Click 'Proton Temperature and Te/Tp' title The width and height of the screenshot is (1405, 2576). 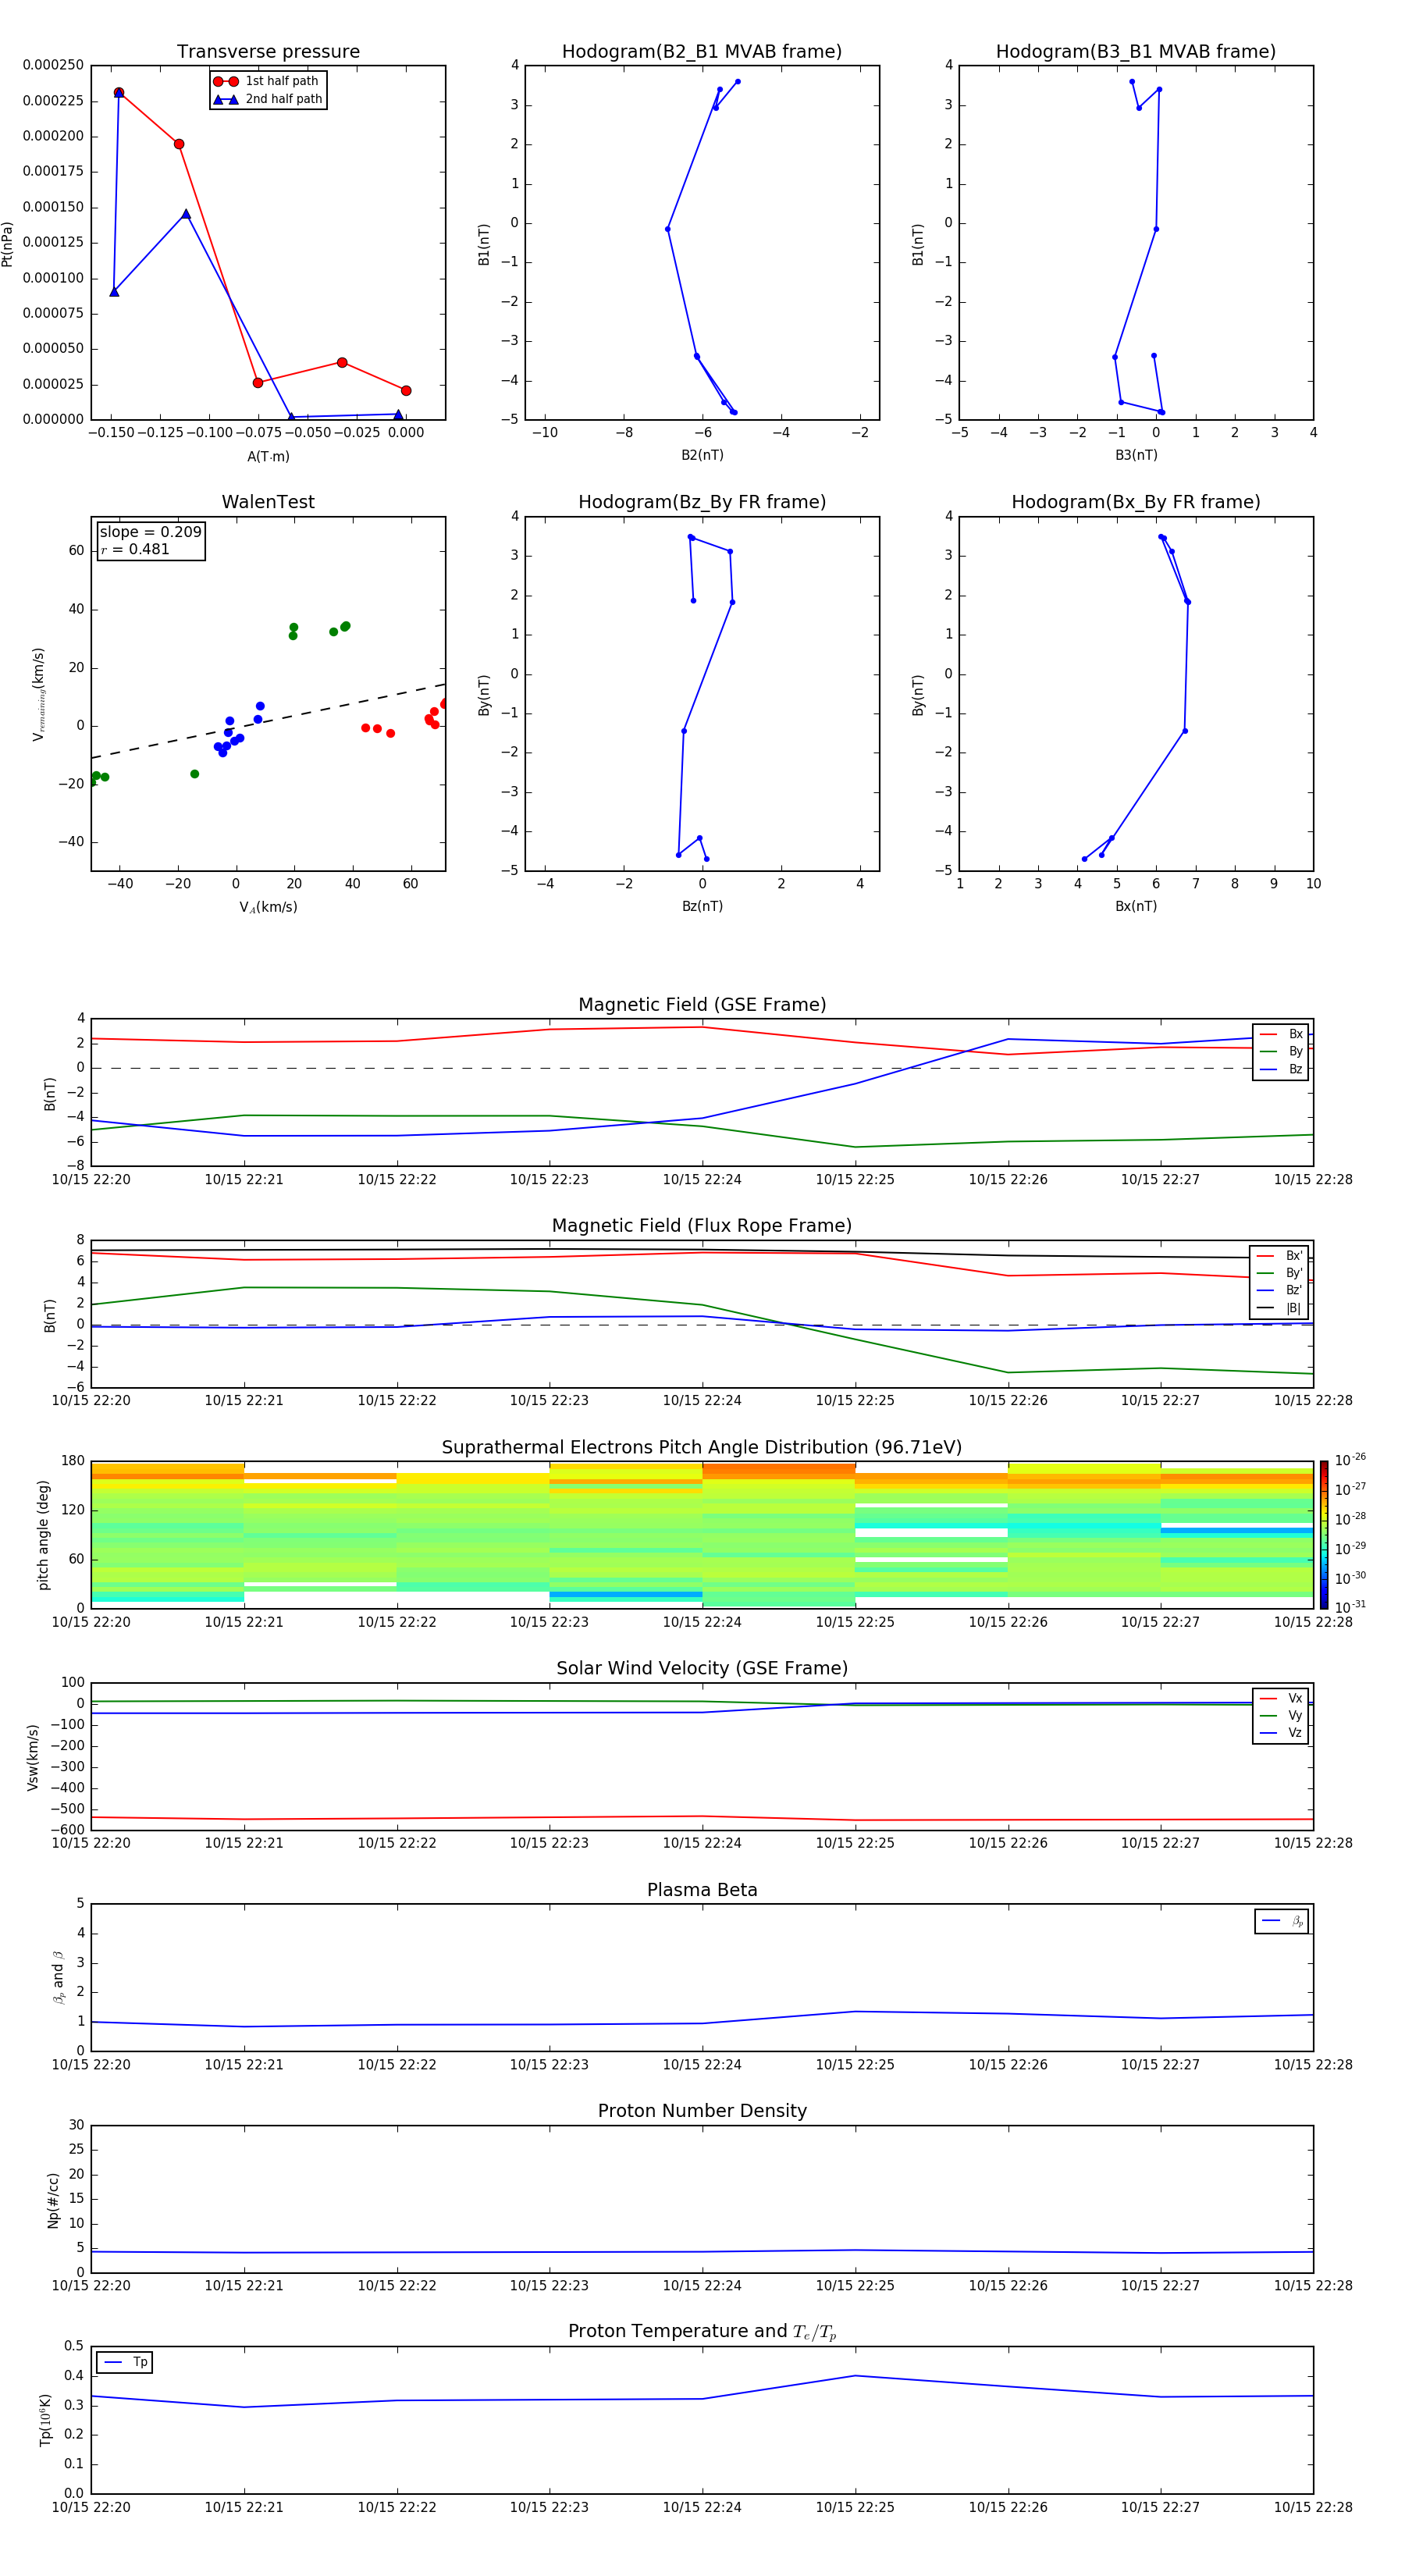(702, 2332)
